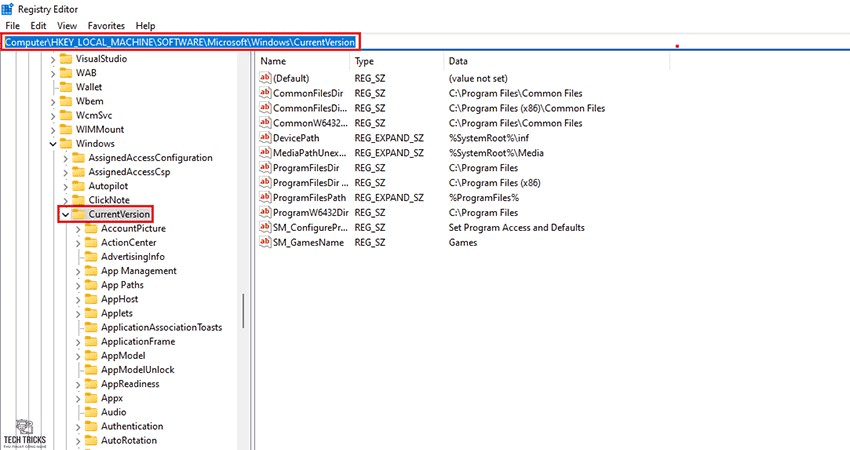The width and height of the screenshot is (850, 450).
Task: Collapse the CurrentVersion key
Action: point(66,215)
